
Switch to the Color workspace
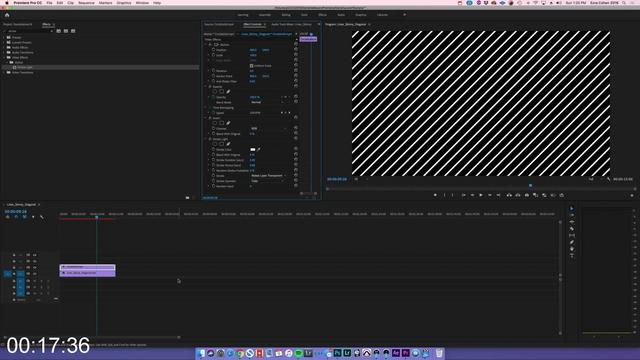pos(304,15)
